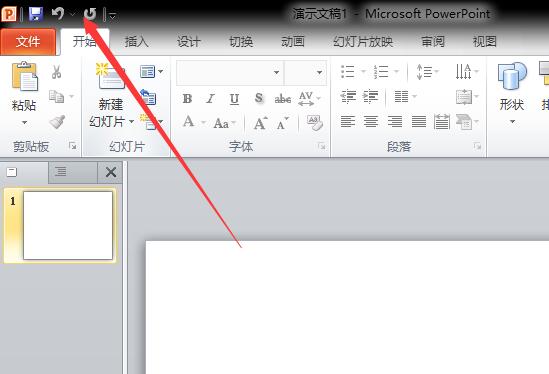This screenshot has width=549, height=374.
Task: Toggle text Shadow formatting
Action: coord(259,98)
